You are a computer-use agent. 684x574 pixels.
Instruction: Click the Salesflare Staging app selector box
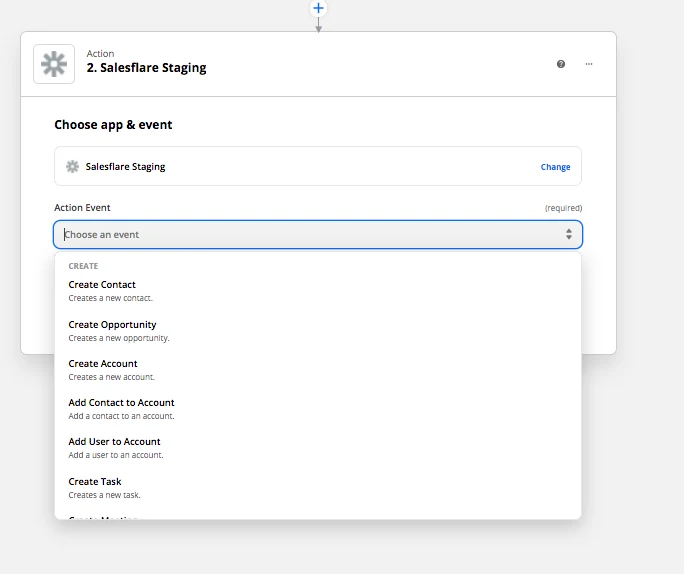click(x=318, y=166)
